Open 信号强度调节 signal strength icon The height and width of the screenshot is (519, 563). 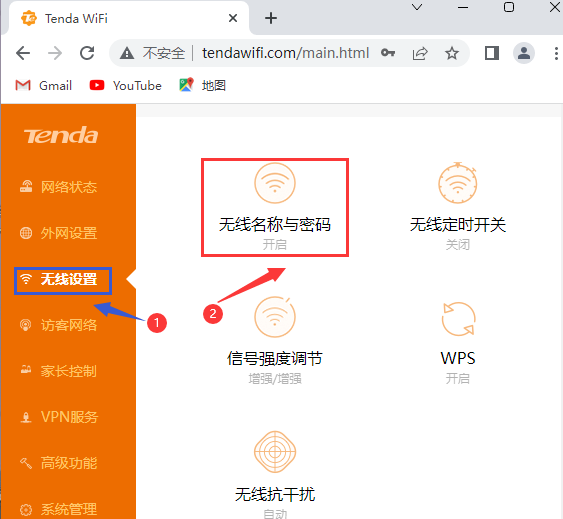[x=275, y=317]
